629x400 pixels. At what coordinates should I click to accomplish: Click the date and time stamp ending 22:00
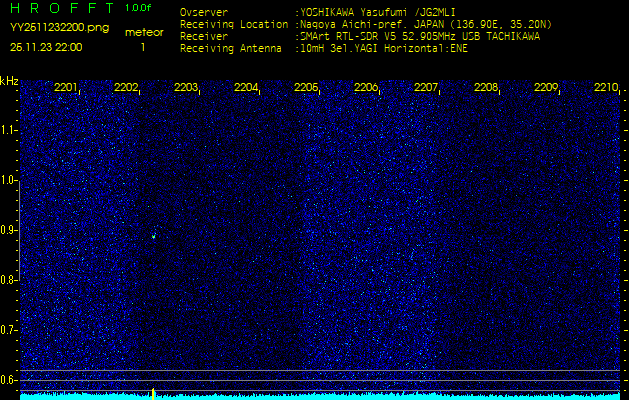46,47
